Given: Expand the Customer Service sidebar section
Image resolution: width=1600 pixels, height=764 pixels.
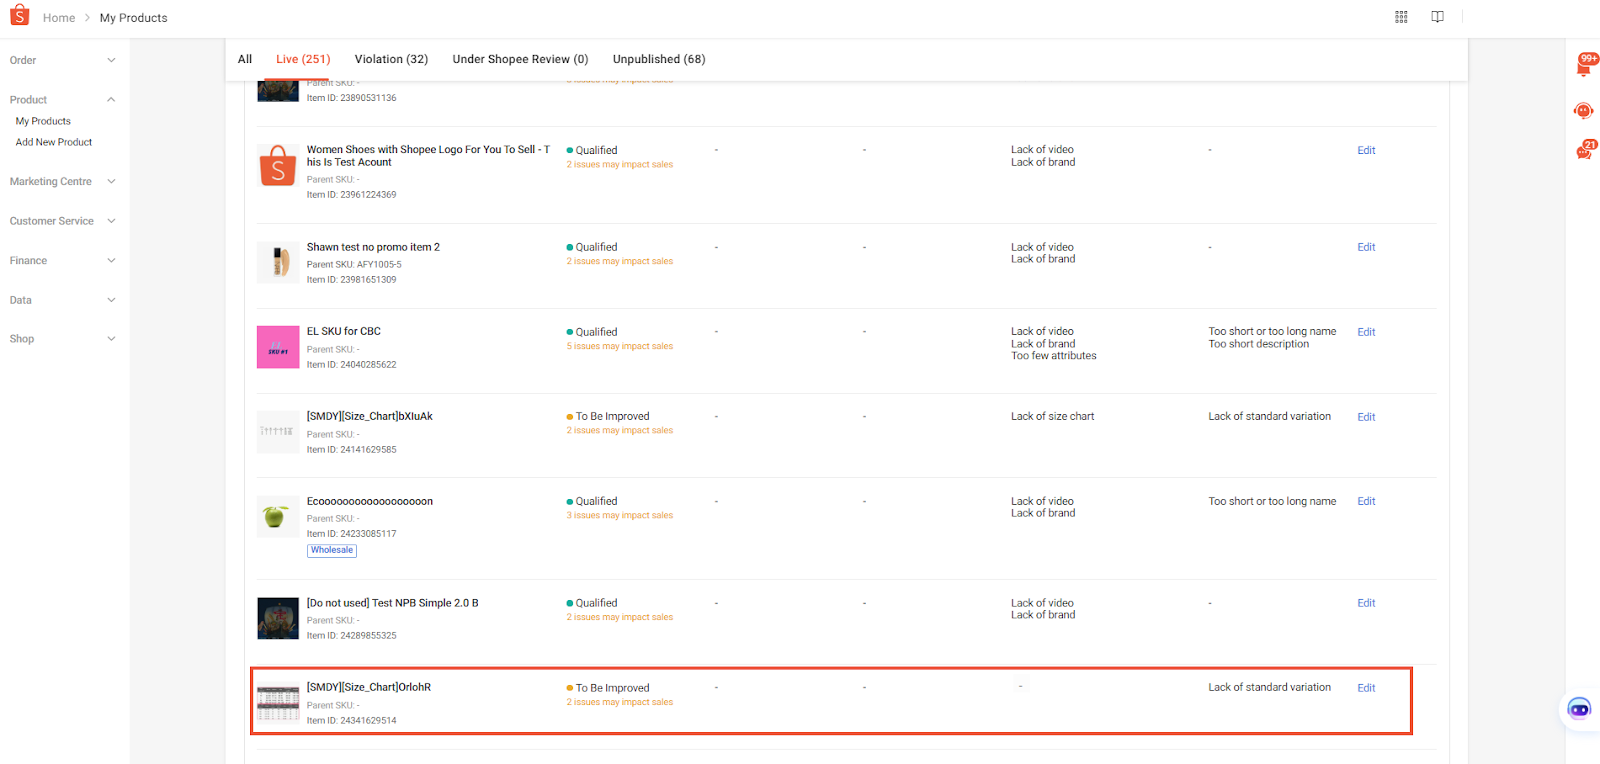Looking at the screenshot, I should tap(63, 221).
